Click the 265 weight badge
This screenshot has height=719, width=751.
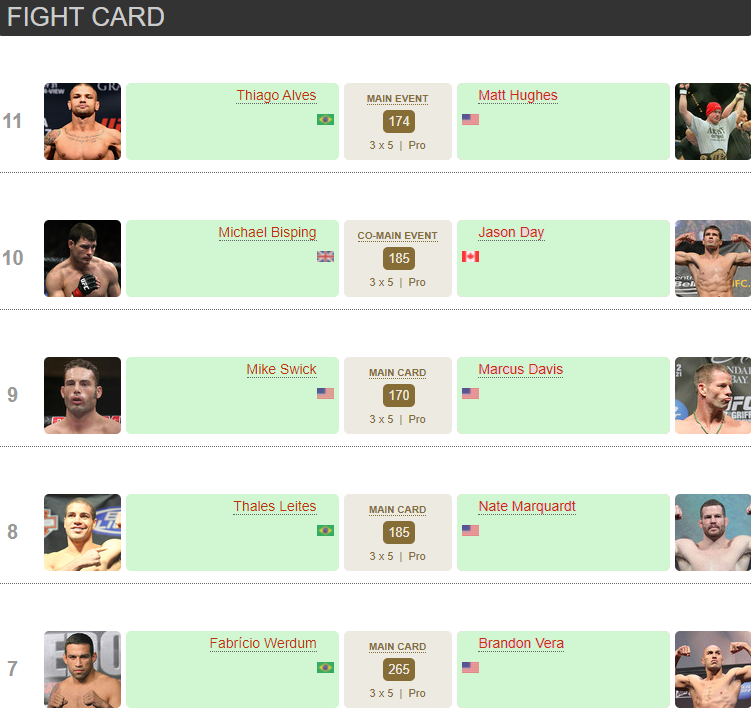[398, 670]
